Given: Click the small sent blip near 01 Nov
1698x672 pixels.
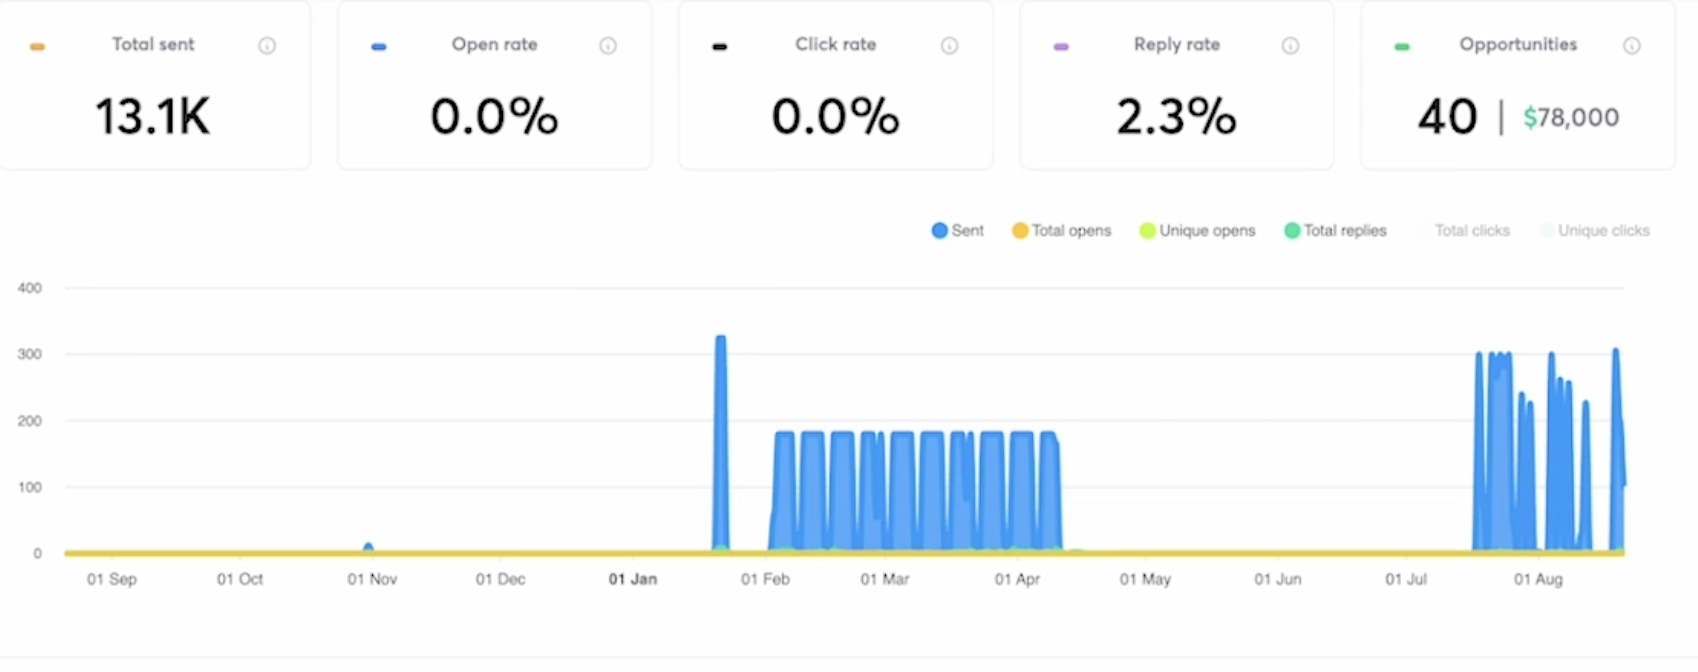Looking at the screenshot, I should [x=368, y=547].
